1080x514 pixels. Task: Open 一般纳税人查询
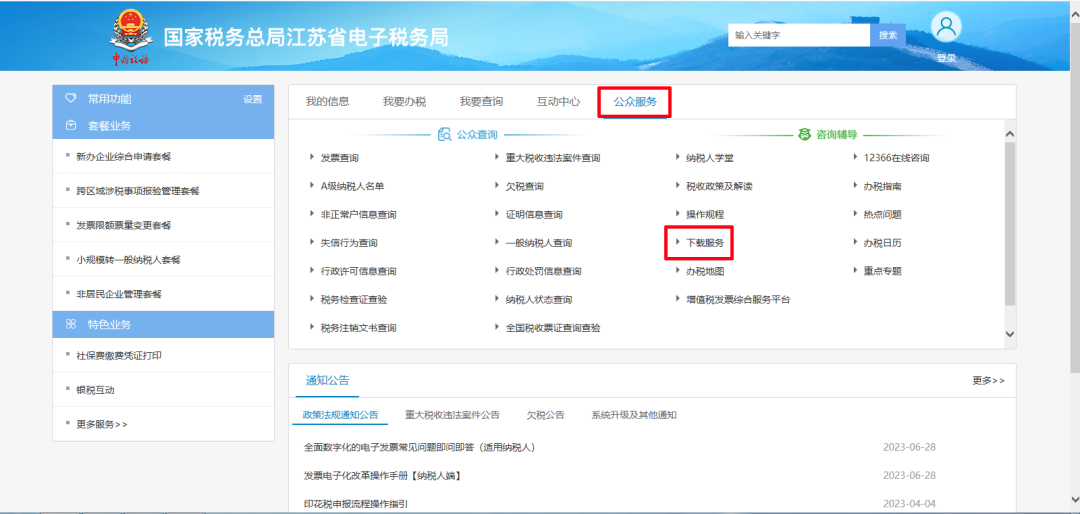pyautogui.click(x=539, y=243)
